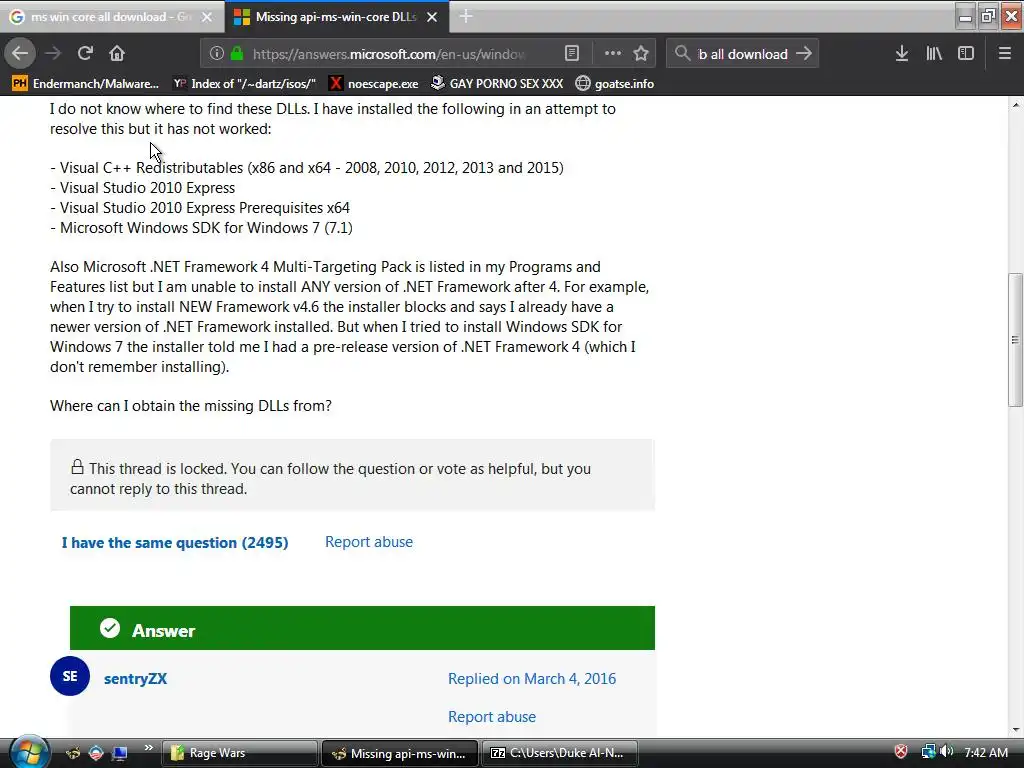Click the Answer checkmark icon

pos(110,628)
